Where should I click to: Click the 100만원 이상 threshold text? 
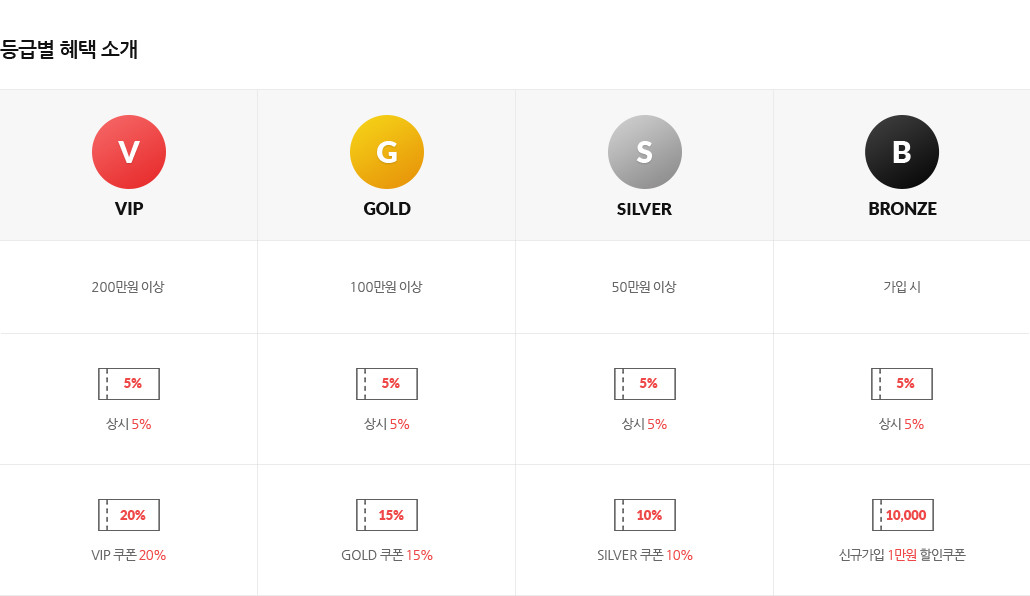pos(386,287)
